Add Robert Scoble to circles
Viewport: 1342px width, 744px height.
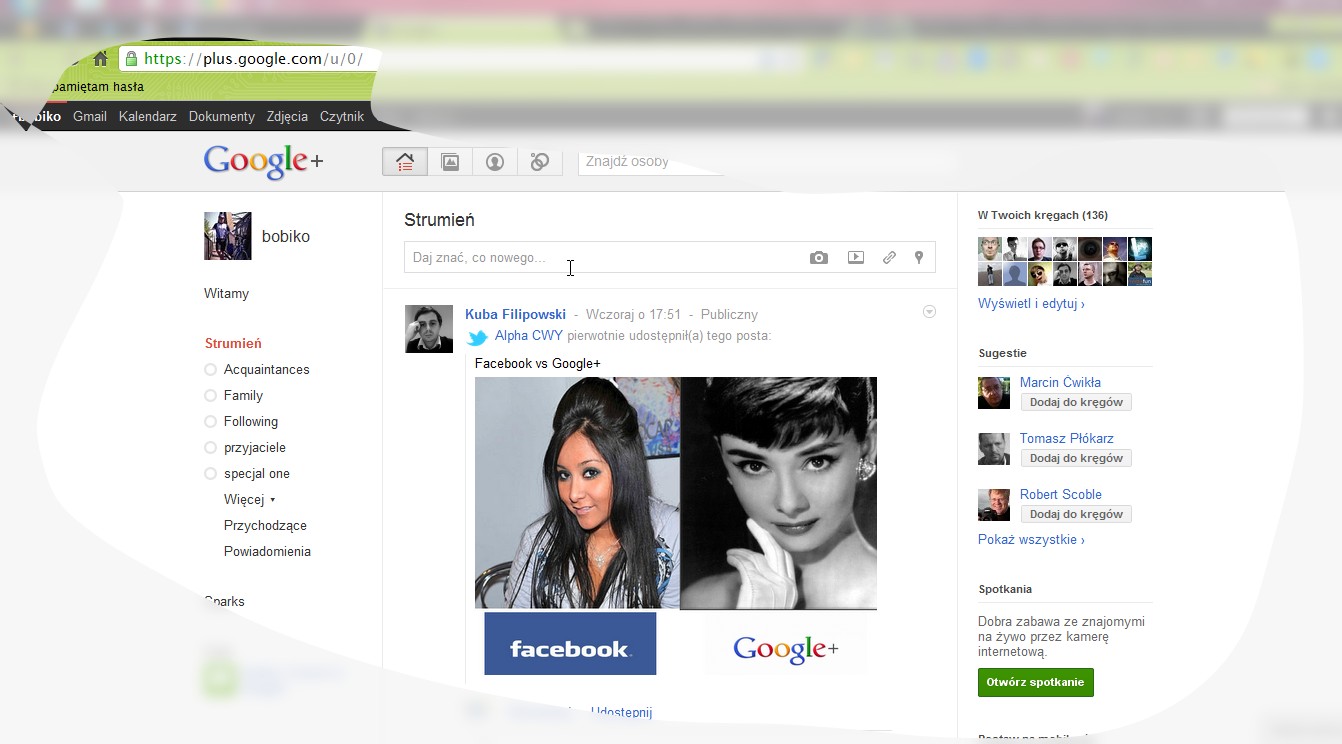1076,514
